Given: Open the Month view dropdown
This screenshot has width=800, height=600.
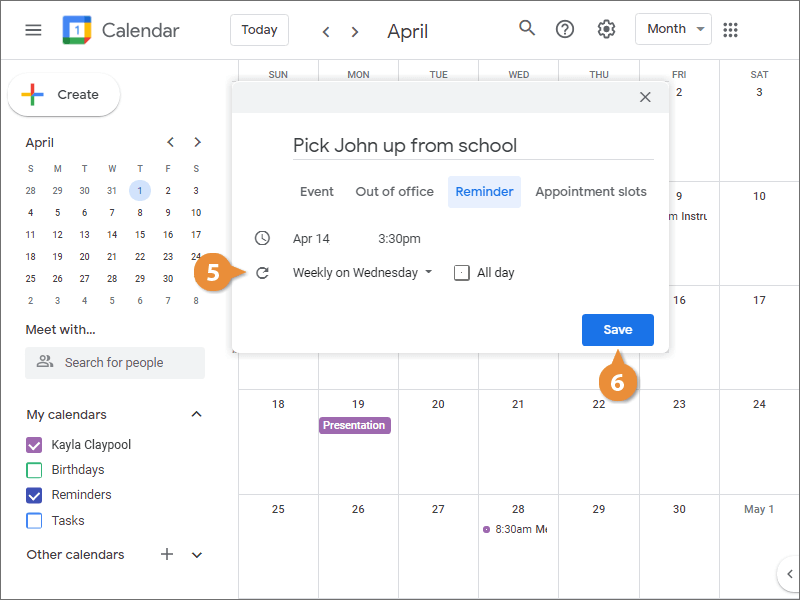Looking at the screenshot, I should (x=673, y=29).
